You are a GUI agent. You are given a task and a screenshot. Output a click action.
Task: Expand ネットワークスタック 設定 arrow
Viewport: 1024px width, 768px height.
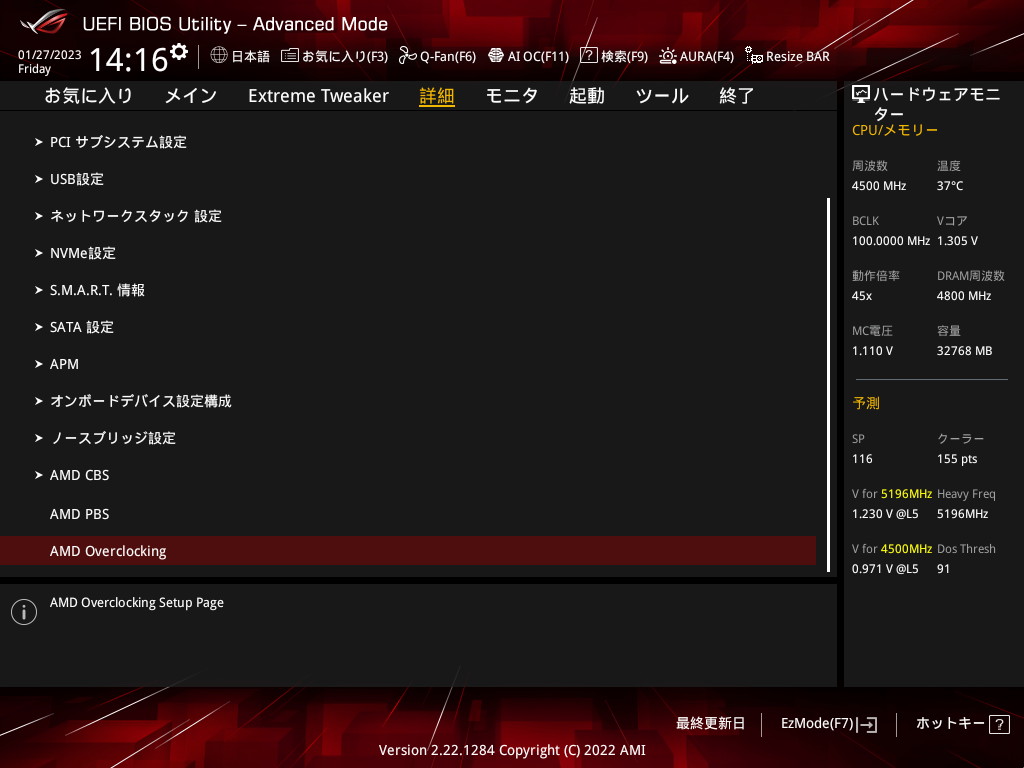(x=39, y=216)
